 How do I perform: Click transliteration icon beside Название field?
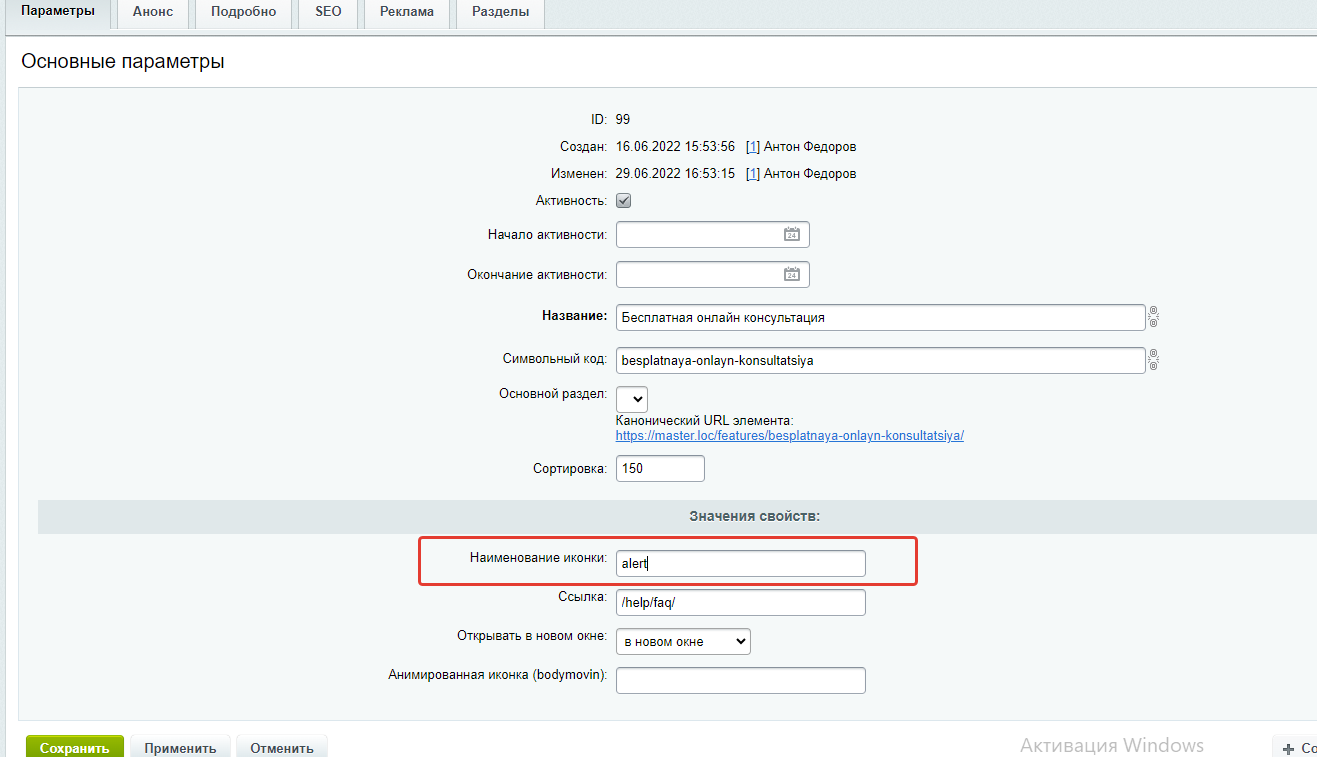pos(1153,317)
